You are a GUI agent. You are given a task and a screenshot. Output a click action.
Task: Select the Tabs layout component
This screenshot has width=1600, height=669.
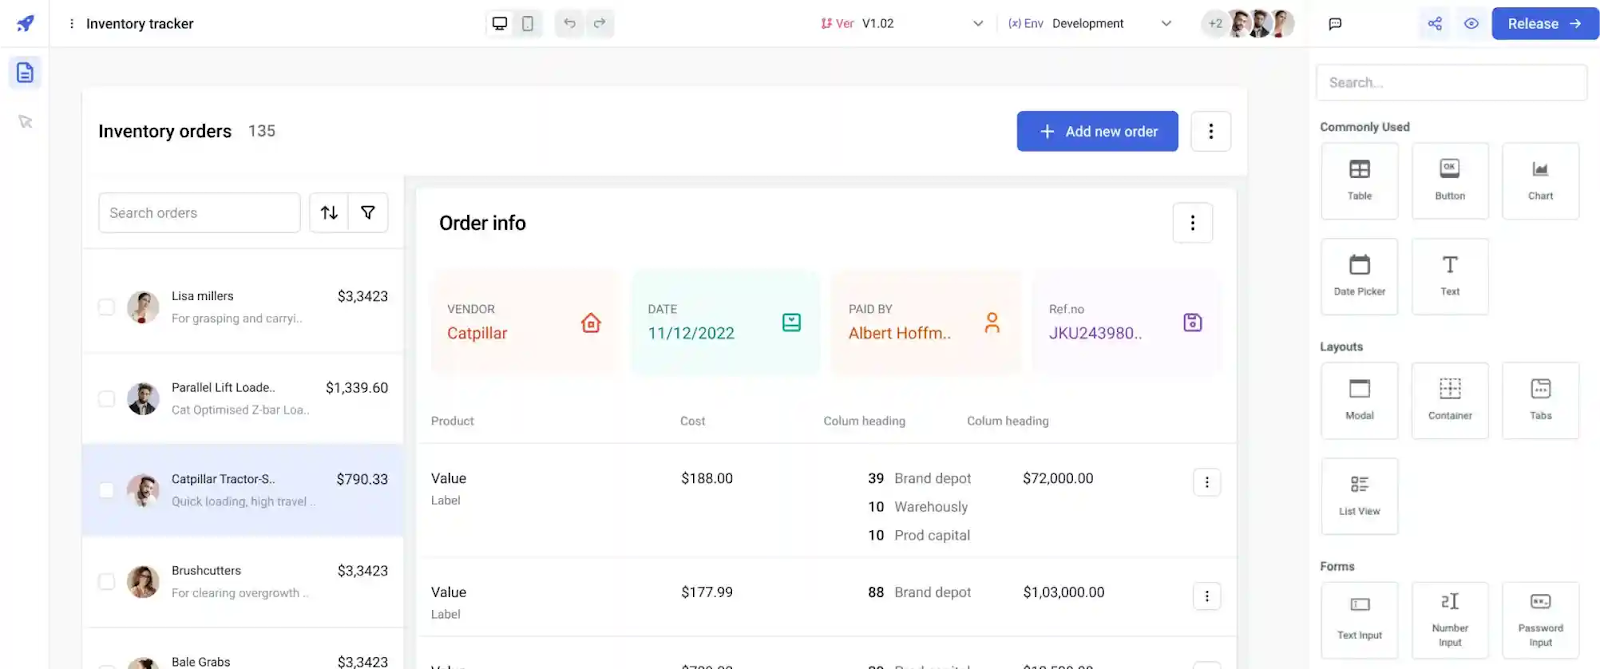(x=1540, y=401)
